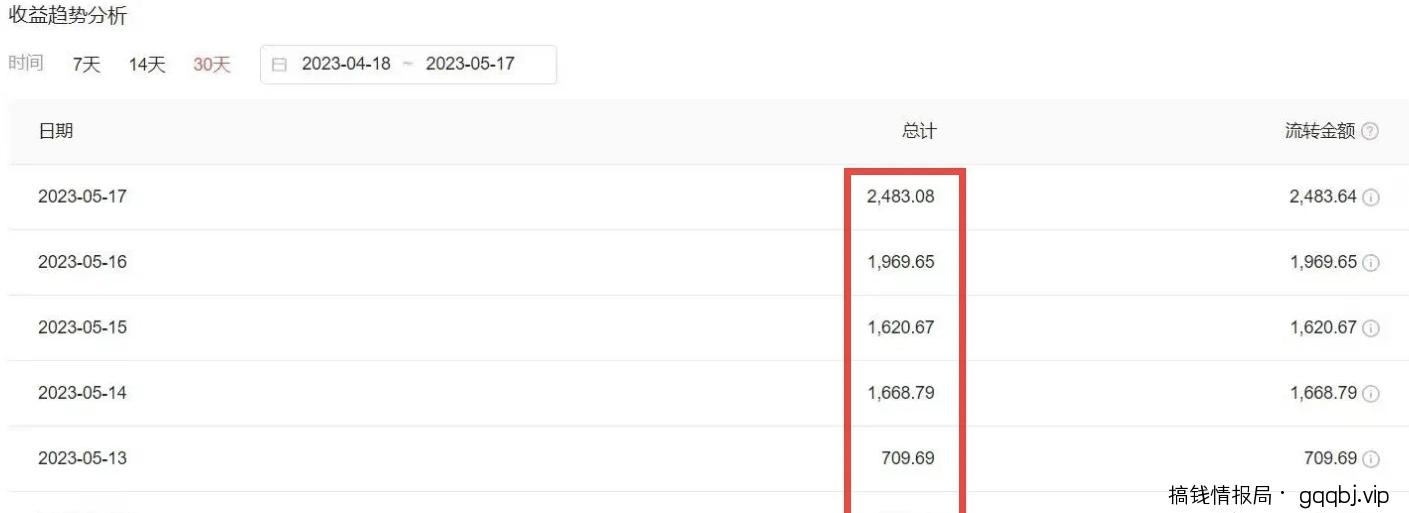Image resolution: width=1409 pixels, height=513 pixels.
Task: Click info icon in 2023-05-15 row
Action: pyautogui.click(x=1371, y=328)
